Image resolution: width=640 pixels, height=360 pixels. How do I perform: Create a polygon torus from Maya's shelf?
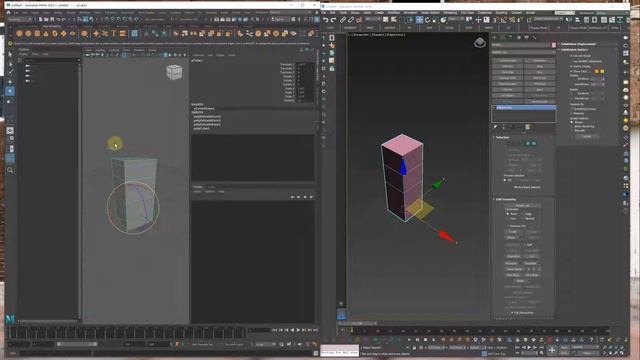tap(54, 34)
